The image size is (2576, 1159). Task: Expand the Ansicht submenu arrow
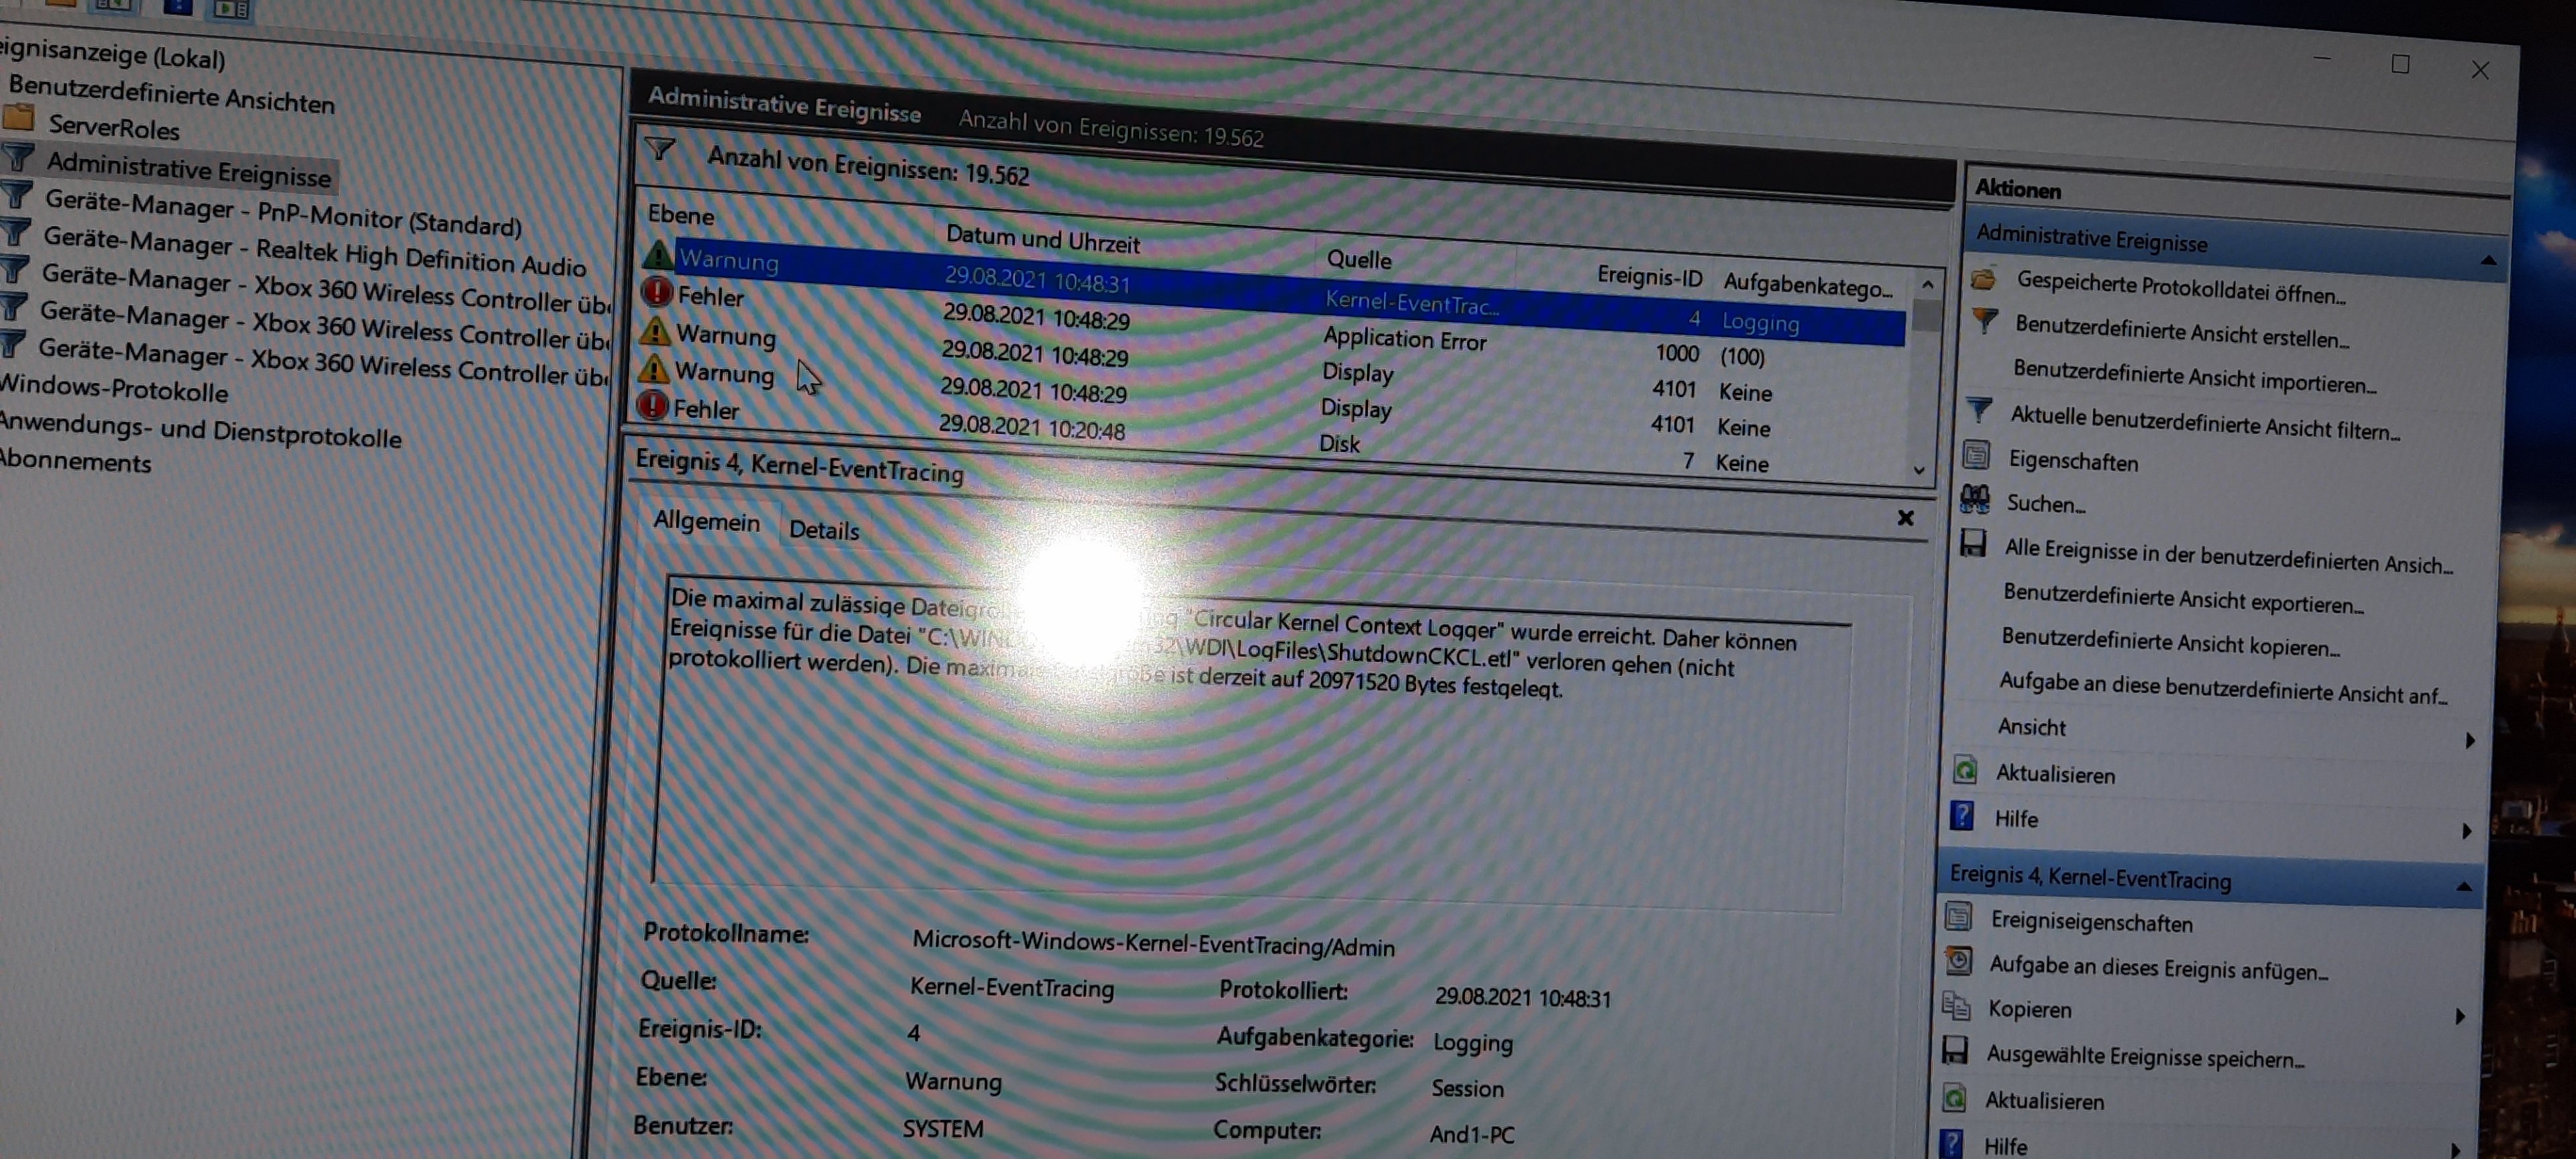tap(2470, 740)
